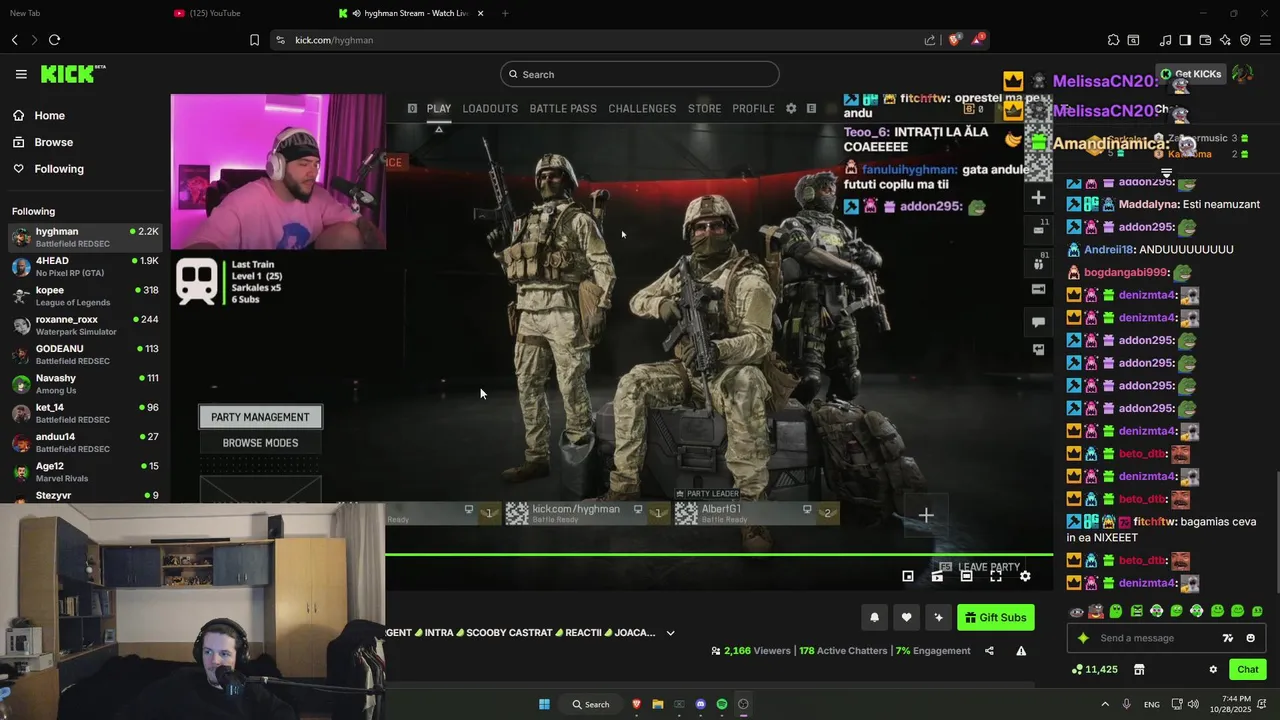
Task: Toggle the browser sidebar panel icon
Action: (x=1185, y=40)
